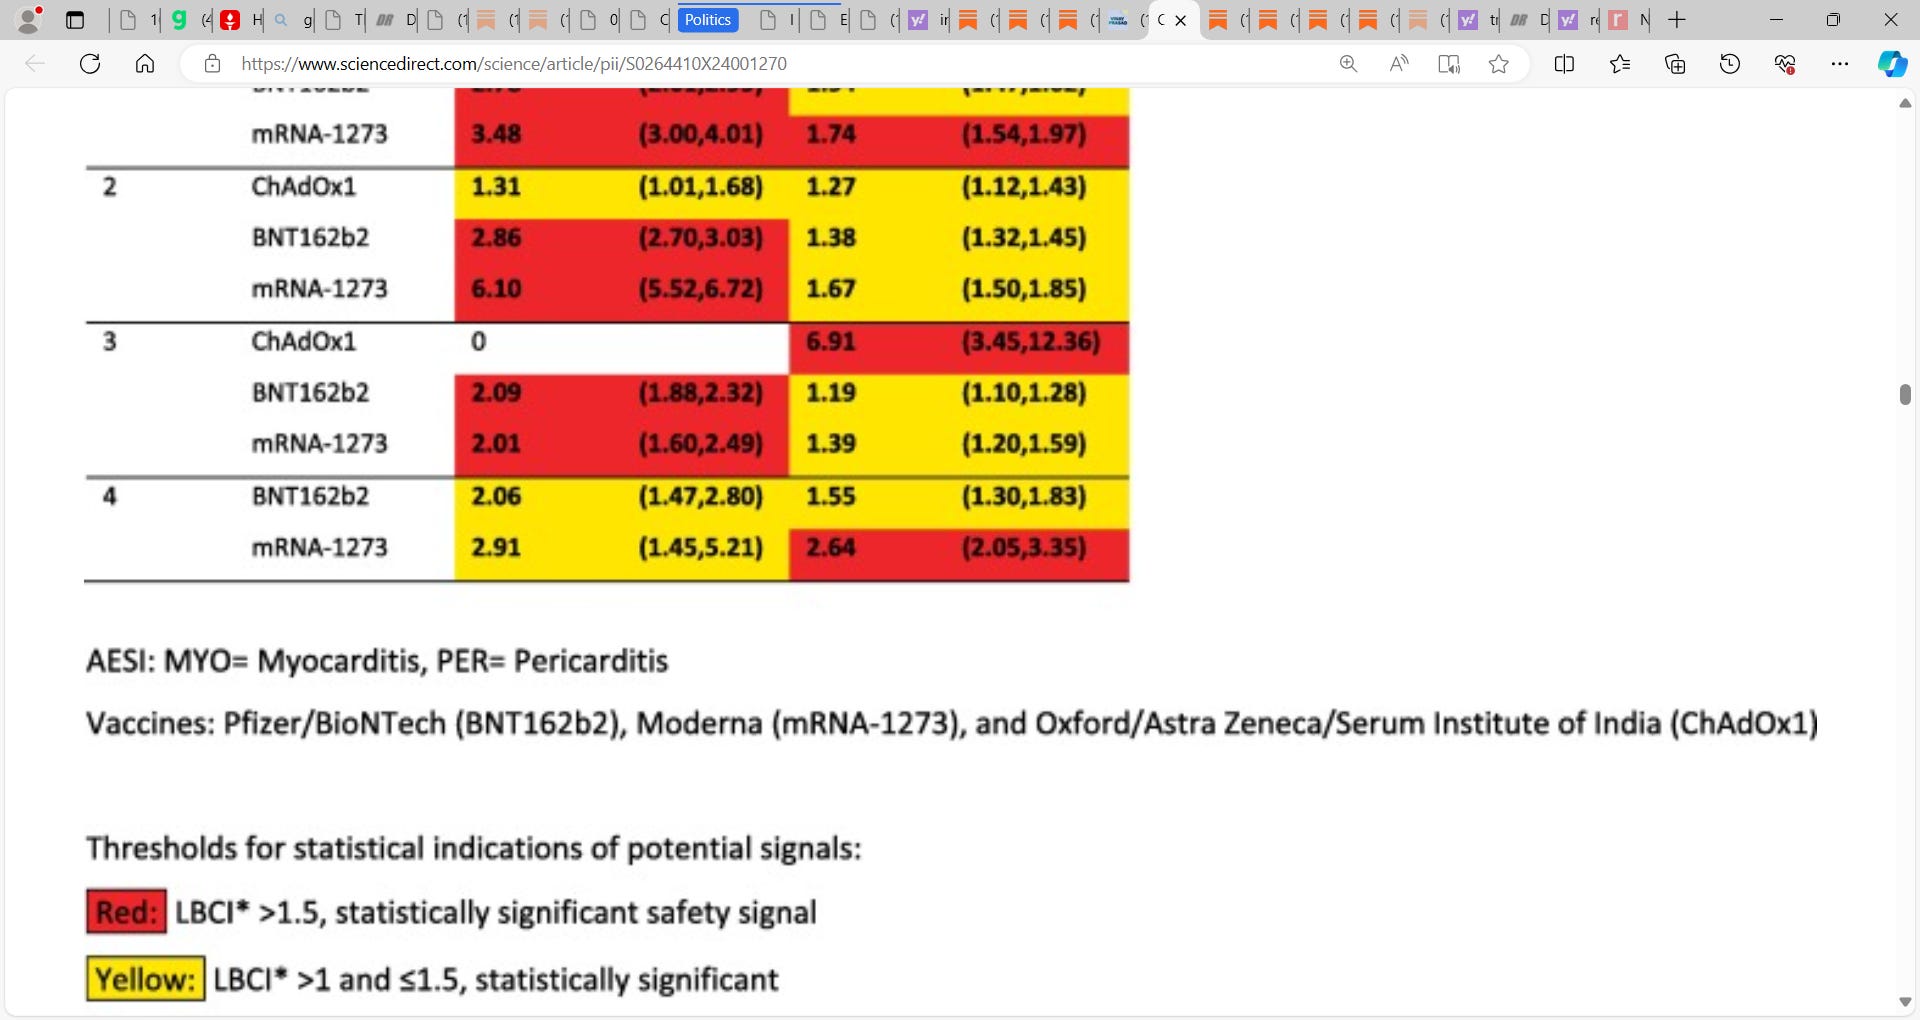Select the red cell value 2.86

pyautogui.click(x=496, y=238)
